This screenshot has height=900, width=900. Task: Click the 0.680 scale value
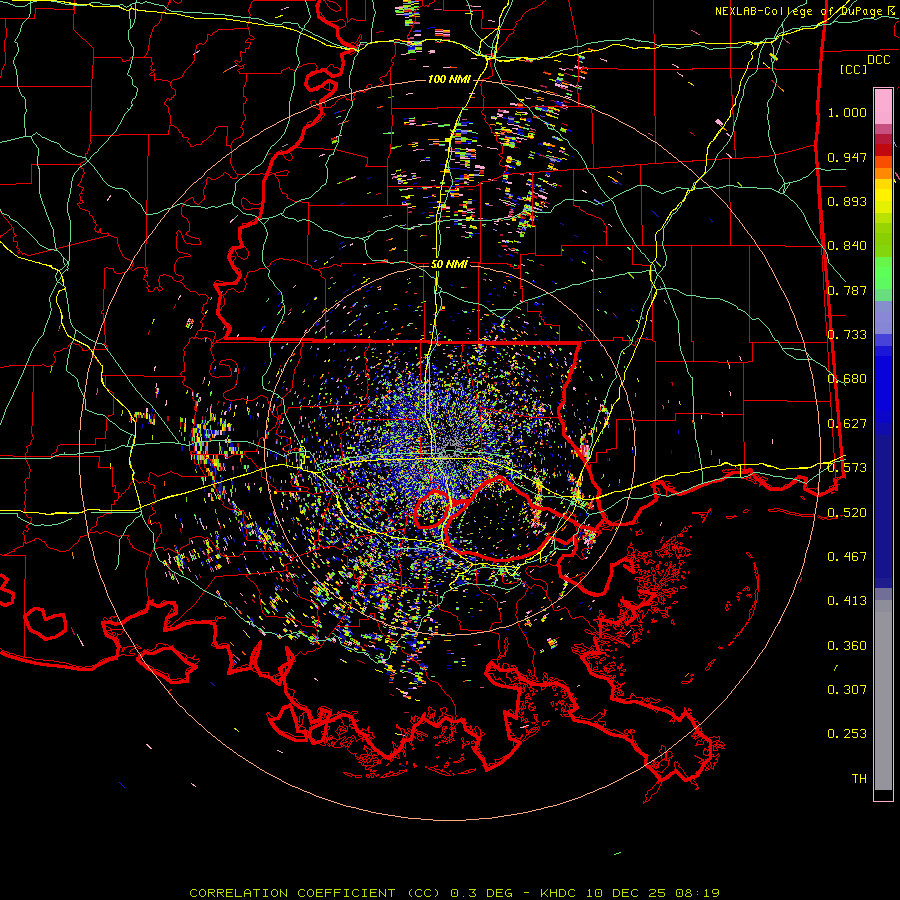click(847, 379)
